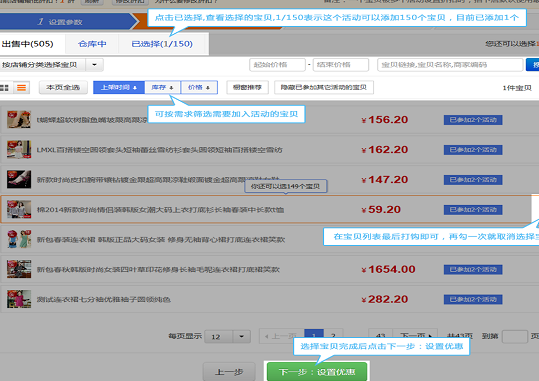Open the 仓库中 tab
Viewport: 539px width, 381px height.
click(x=92, y=44)
